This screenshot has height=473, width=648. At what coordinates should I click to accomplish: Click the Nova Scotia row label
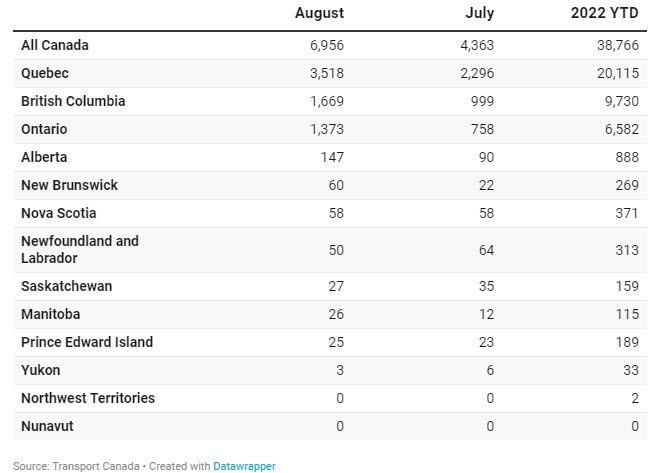pos(60,214)
